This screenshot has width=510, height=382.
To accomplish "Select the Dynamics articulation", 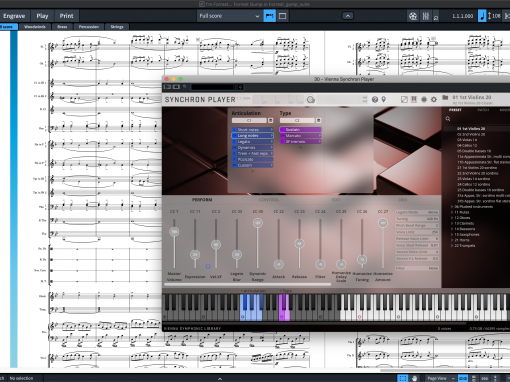I will click(253, 148).
